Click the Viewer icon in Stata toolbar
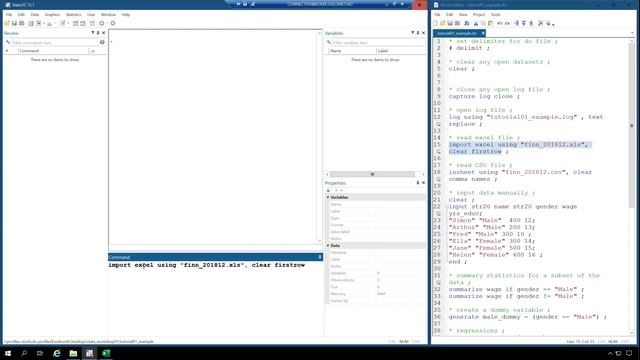This screenshot has width=640, height=360. [39, 23]
